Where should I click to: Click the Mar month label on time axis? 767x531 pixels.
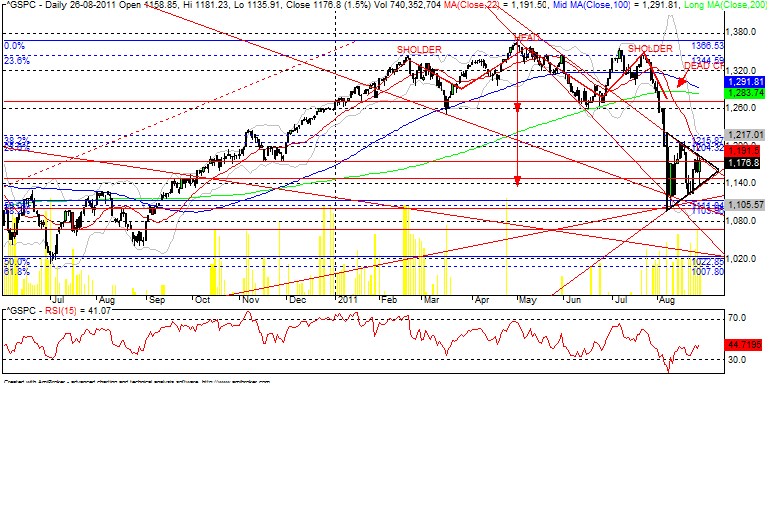click(x=431, y=300)
